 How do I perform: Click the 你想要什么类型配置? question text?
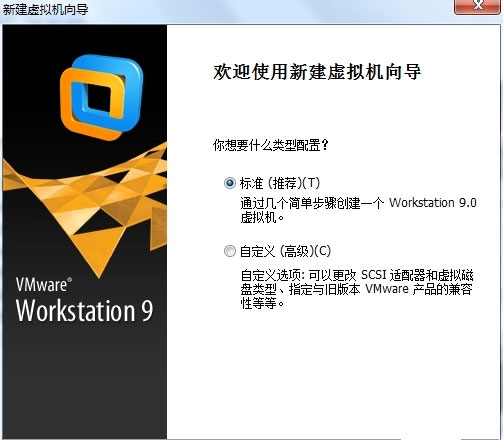click(271, 145)
